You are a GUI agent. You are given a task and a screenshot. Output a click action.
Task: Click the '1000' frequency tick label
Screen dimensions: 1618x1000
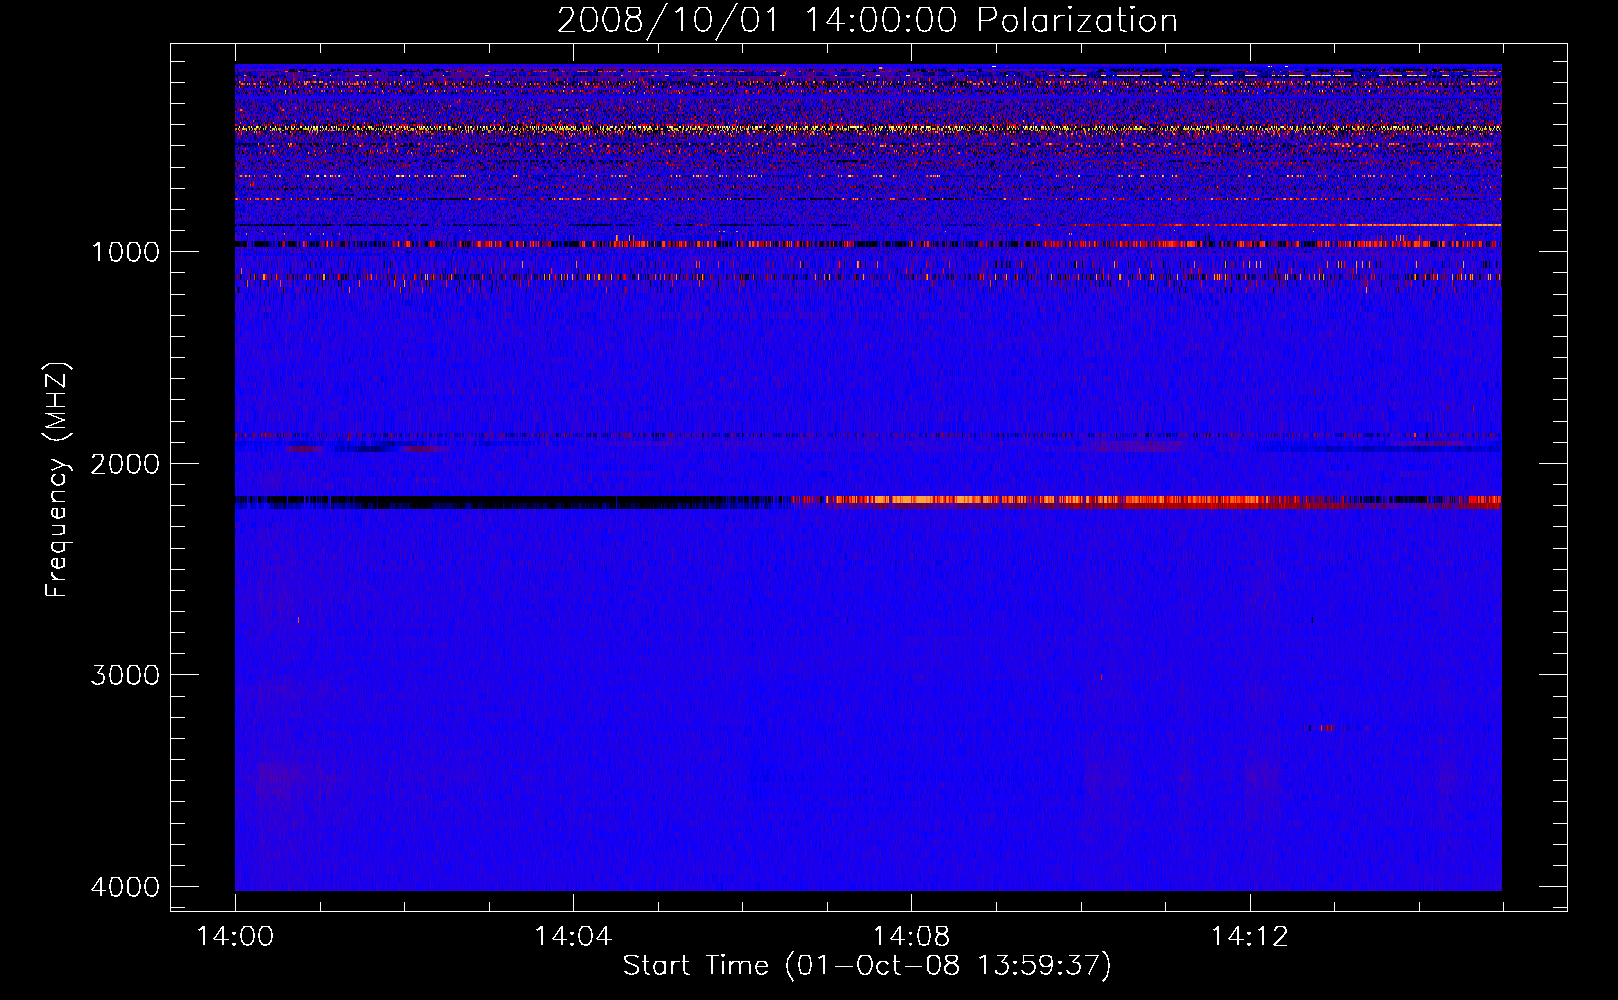click(x=125, y=251)
